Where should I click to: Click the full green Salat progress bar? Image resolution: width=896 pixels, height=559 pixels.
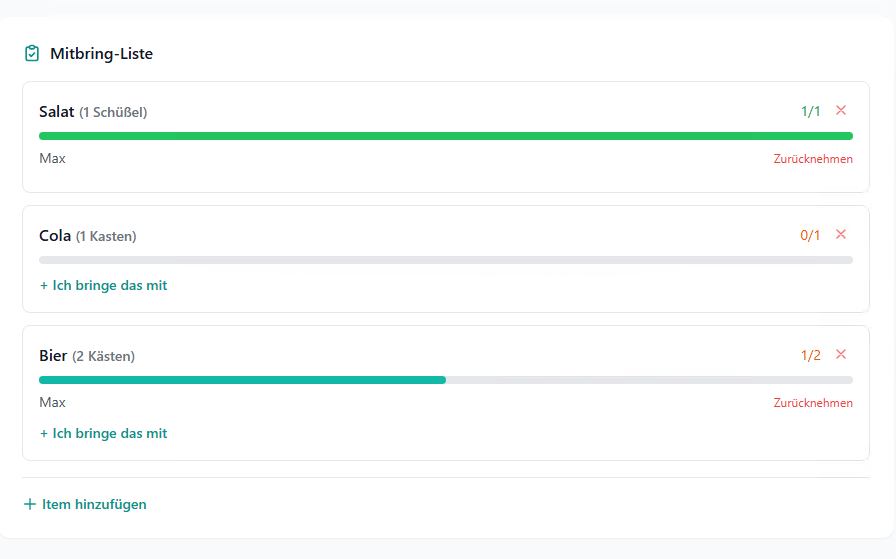446,136
